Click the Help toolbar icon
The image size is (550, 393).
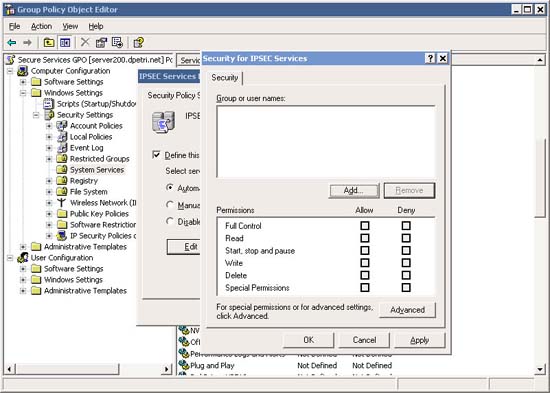139,43
